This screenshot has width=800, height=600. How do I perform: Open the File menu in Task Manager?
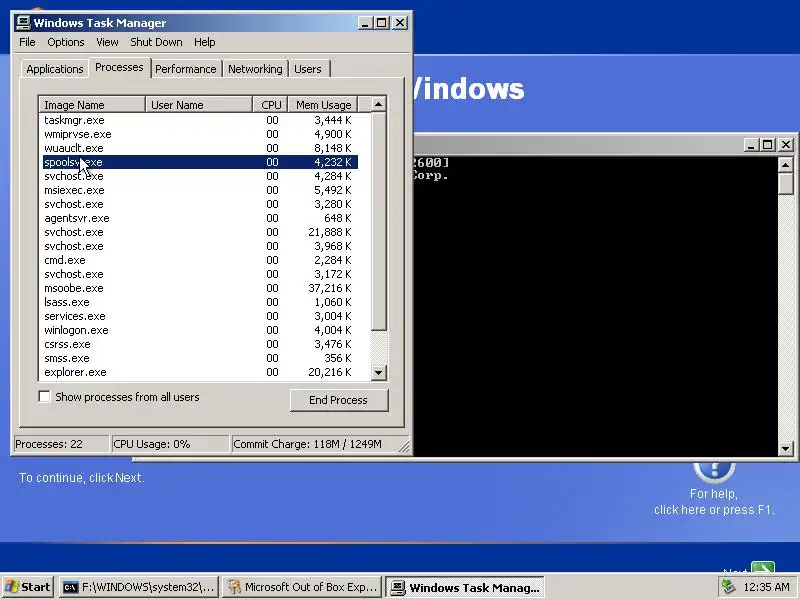(27, 42)
